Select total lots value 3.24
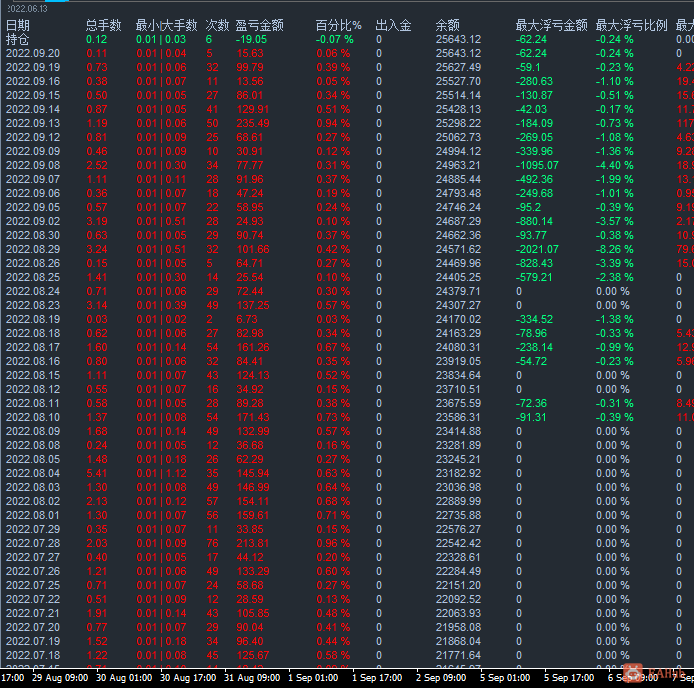Viewport: 694px width, 688px height. pyautogui.click(x=97, y=249)
